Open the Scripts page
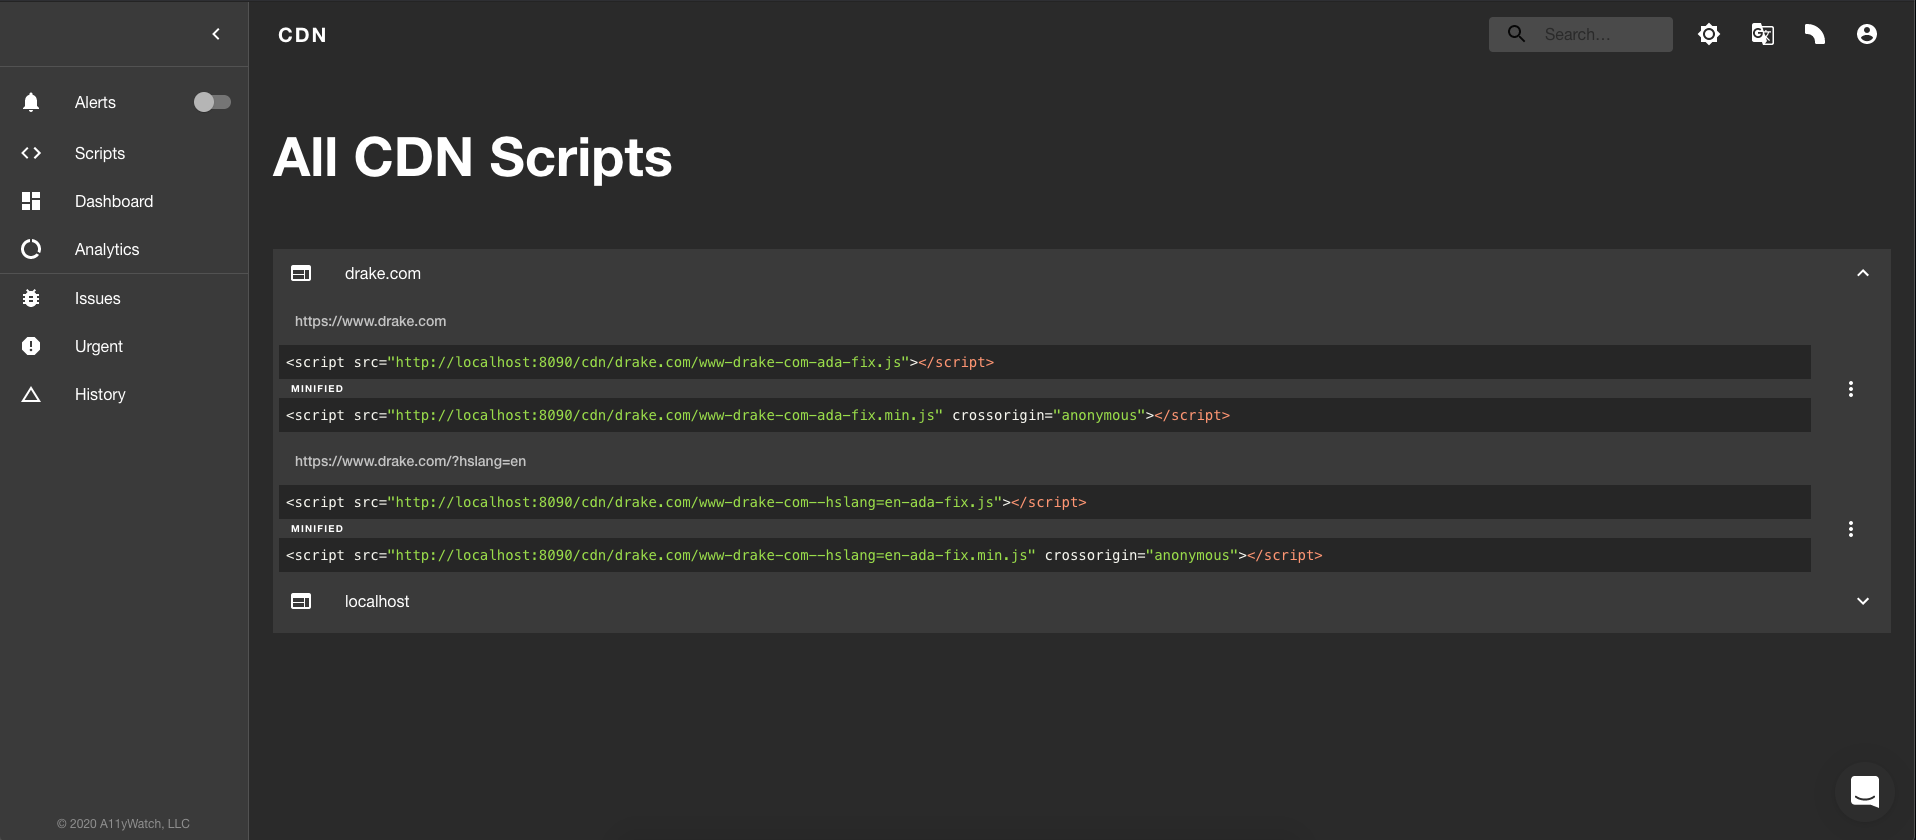Screen dimensions: 1916x840 point(100,153)
